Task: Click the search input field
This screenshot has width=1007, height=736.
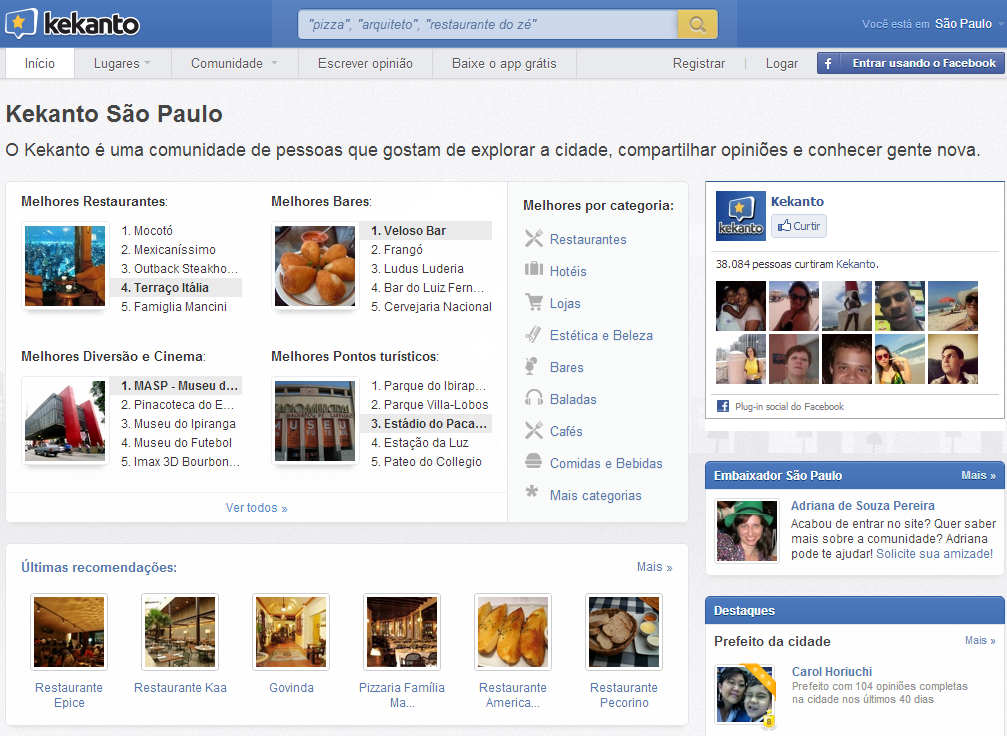Action: [487, 24]
